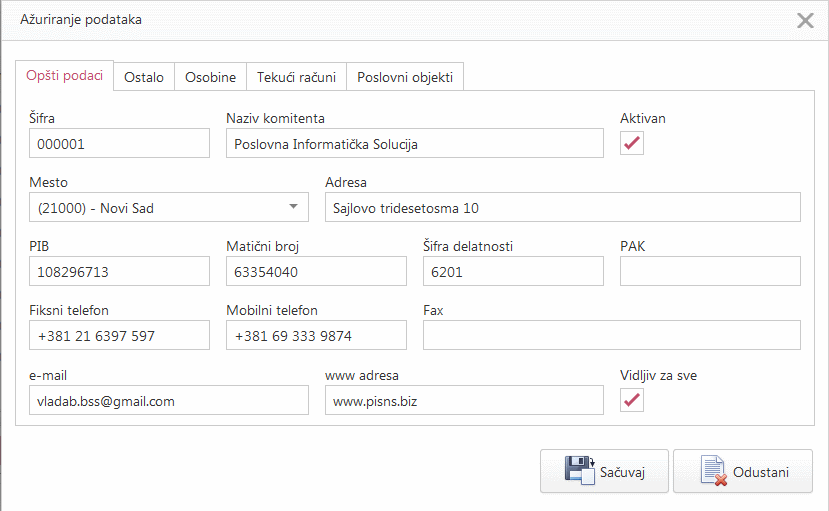Screen dimensions: 829x511
Task: Toggle the Vidljiv za sve checkbox
Action: tap(632, 400)
